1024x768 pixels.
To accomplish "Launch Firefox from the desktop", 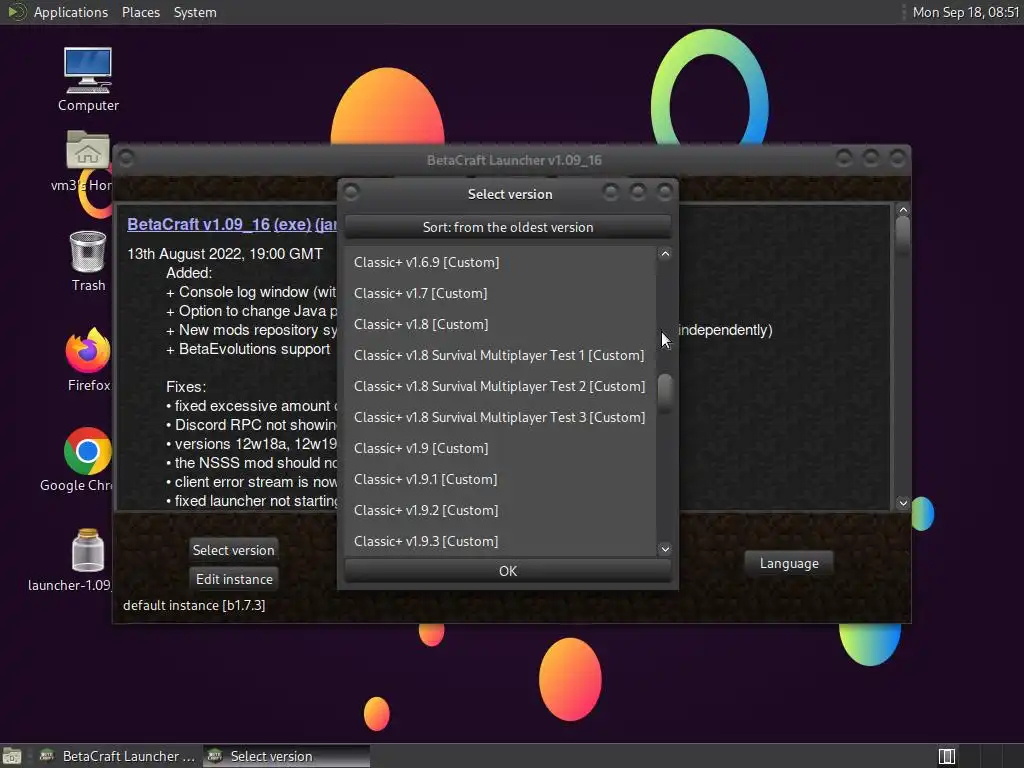I will pyautogui.click(x=88, y=359).
